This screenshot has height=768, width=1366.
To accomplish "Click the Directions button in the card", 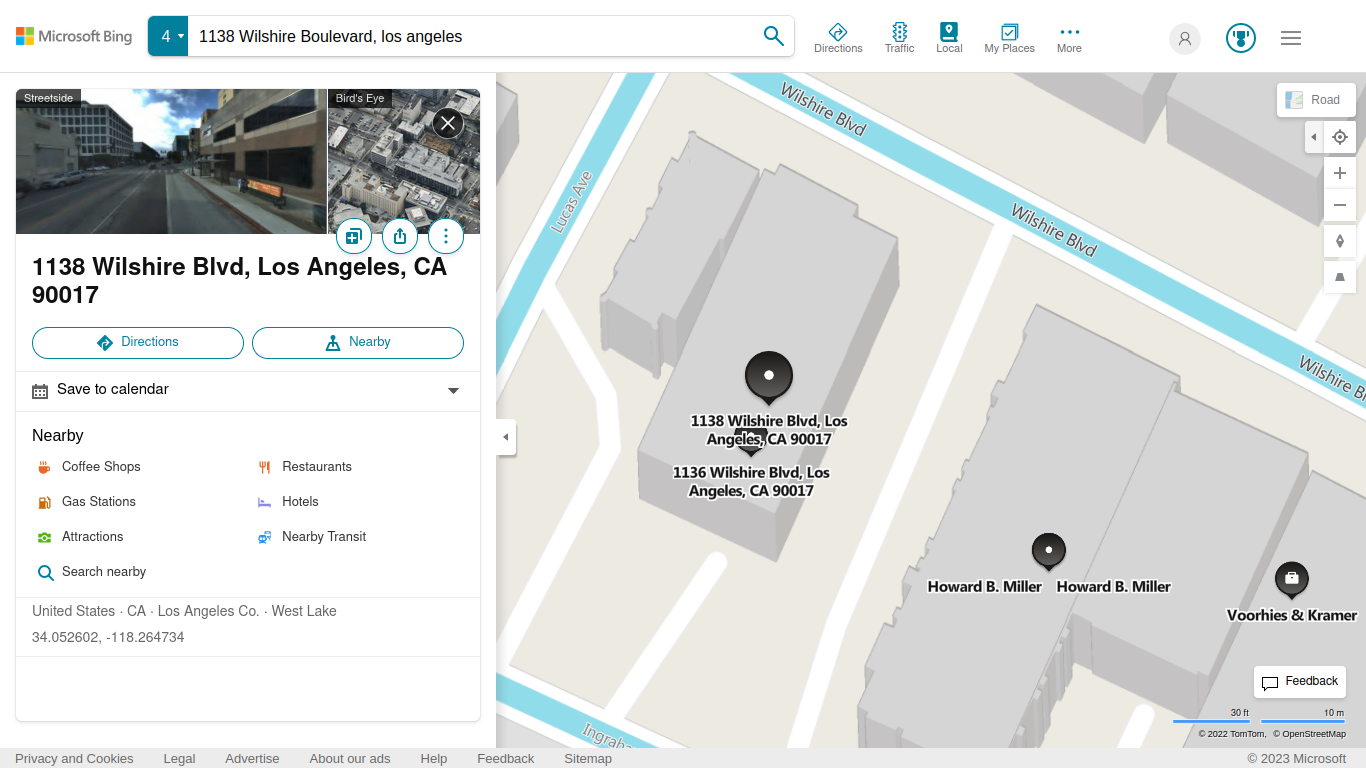I will tap(138, 343).
